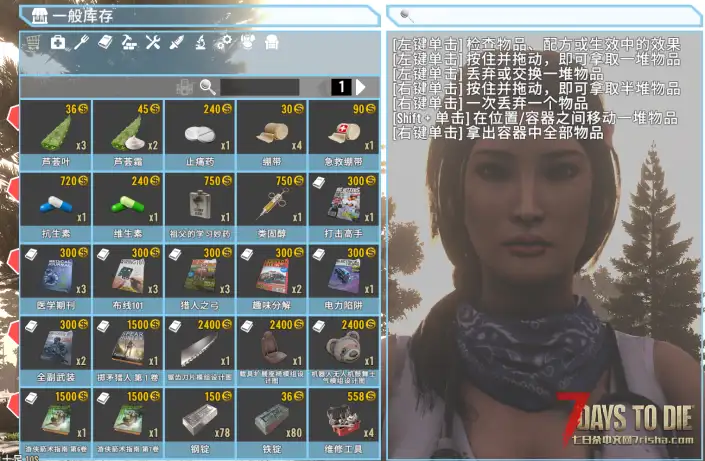Click the page number 1 box
Viewport: 705px width, 461px height.
(342, 87)
